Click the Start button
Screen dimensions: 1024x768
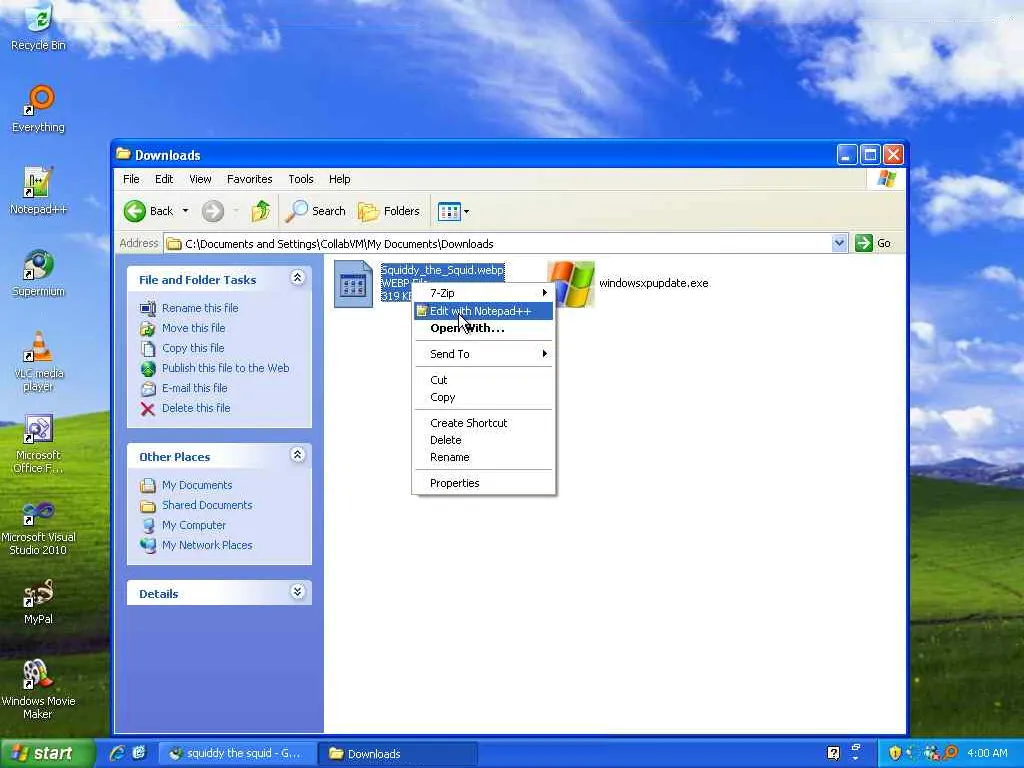click(x=46, y=753)
